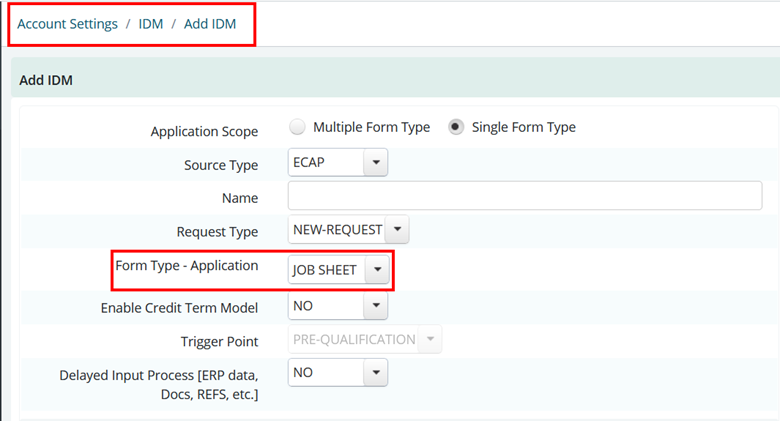Select Multiple Form Type radio button
Screen dimensions: 780x421
(x=297, y=127)
